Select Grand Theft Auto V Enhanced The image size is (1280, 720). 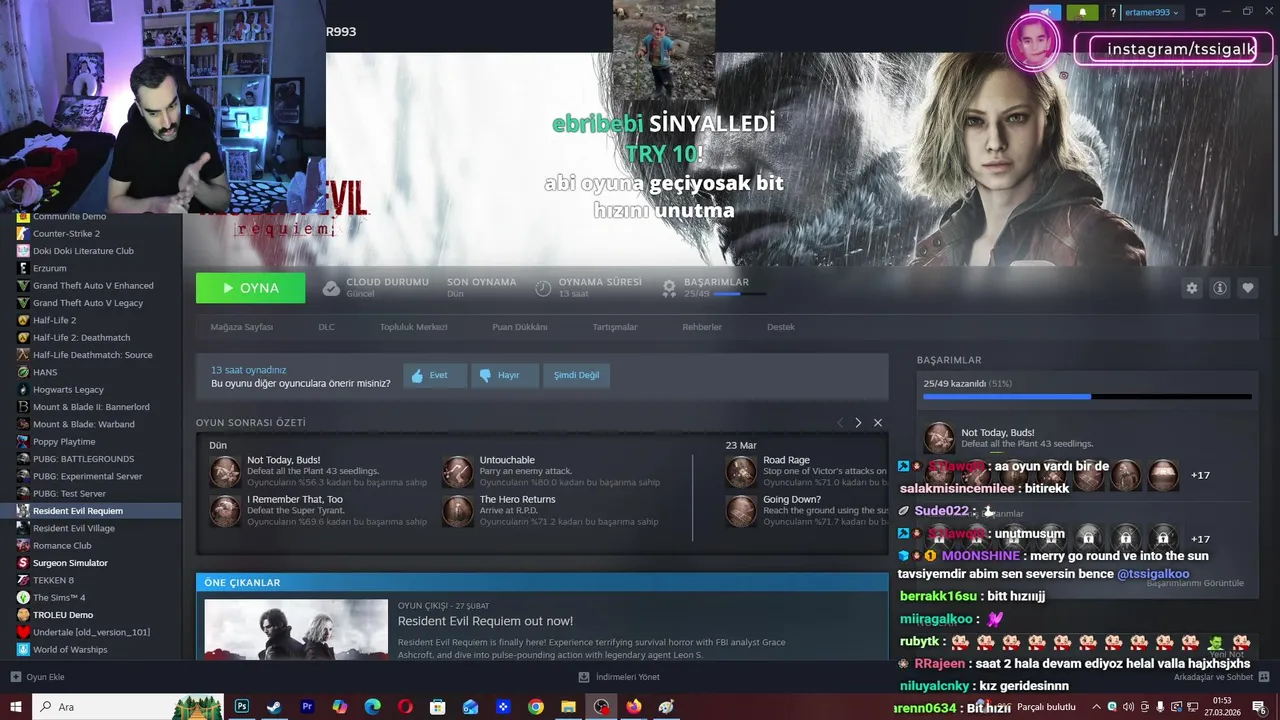[x=93, y=285]
